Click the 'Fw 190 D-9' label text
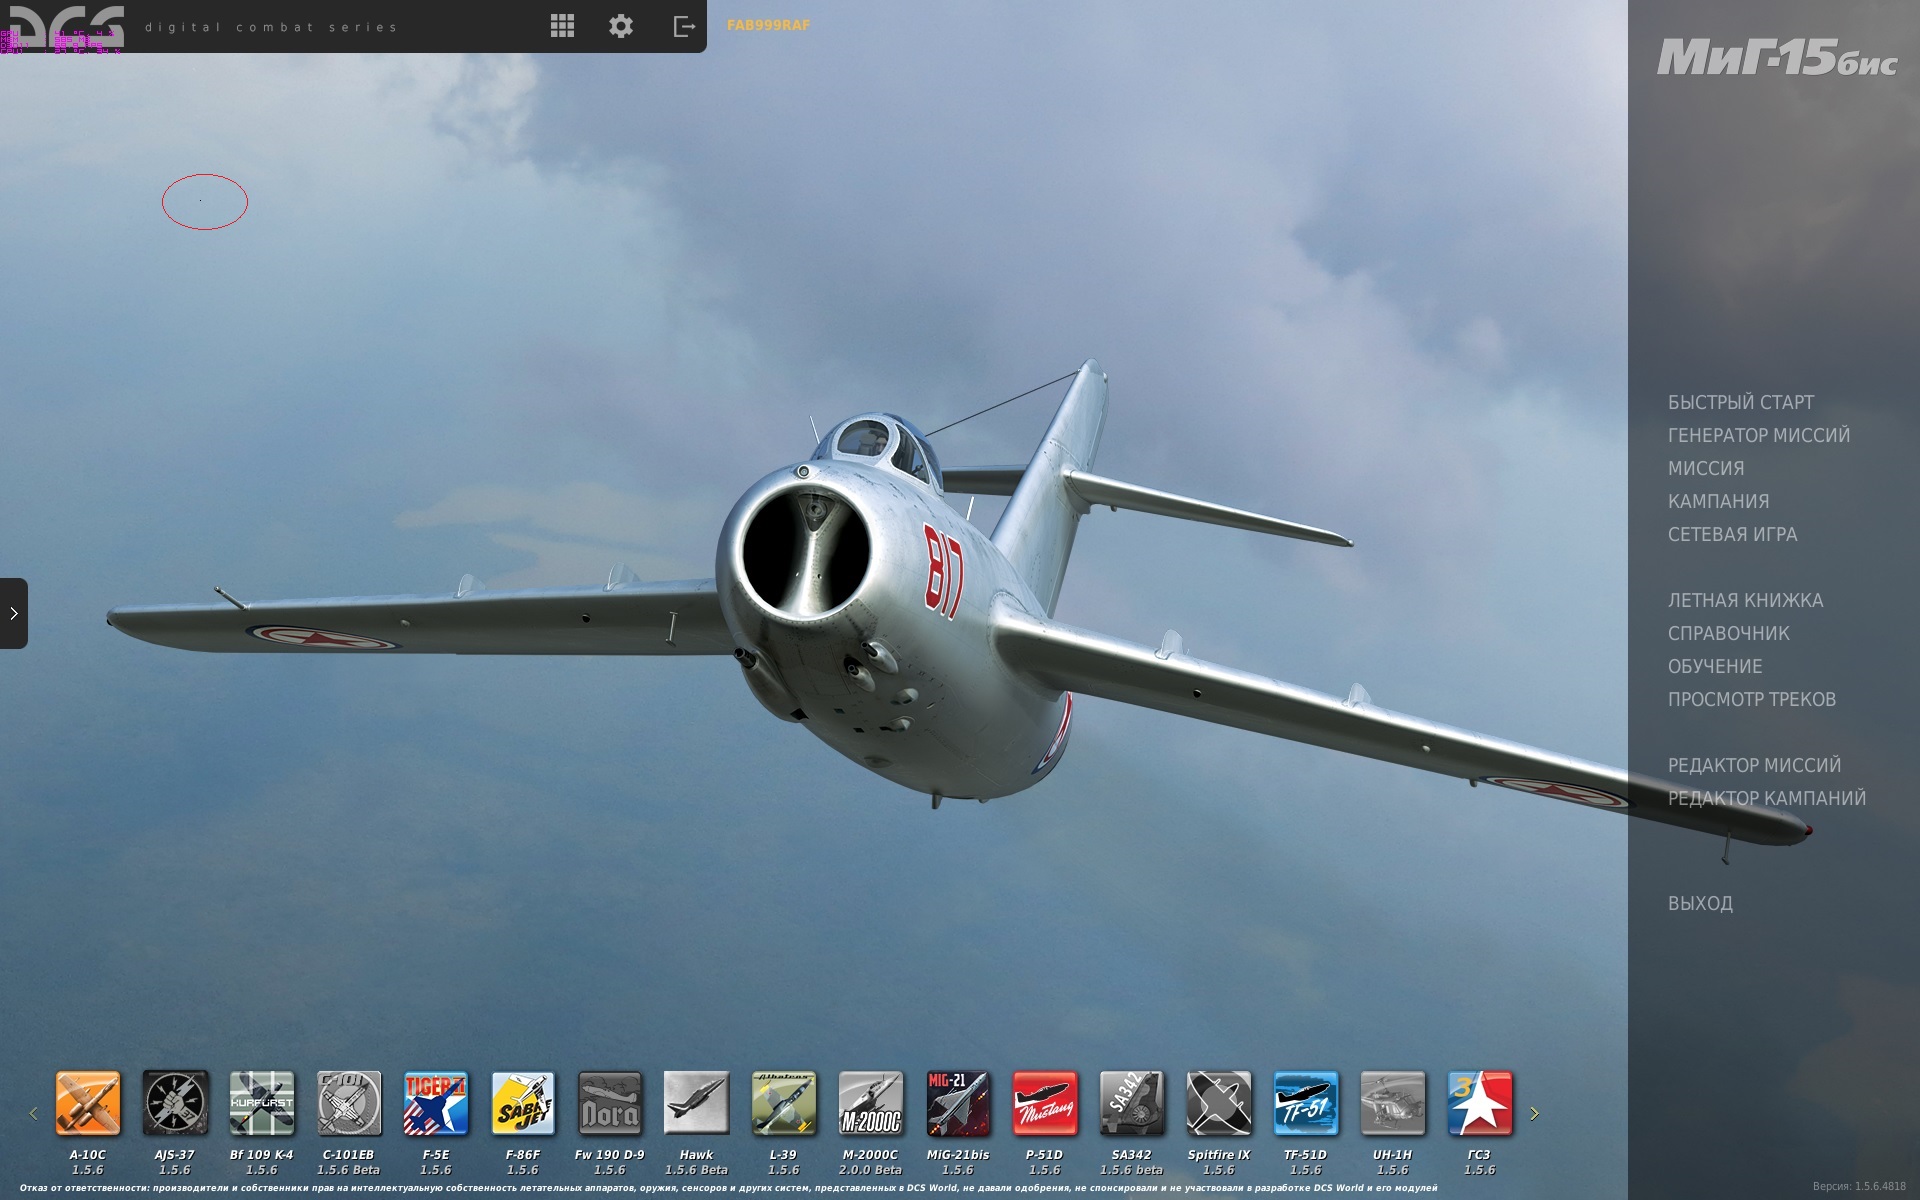This screenshot has height=1200, width=1920. tap(609, 1154)
